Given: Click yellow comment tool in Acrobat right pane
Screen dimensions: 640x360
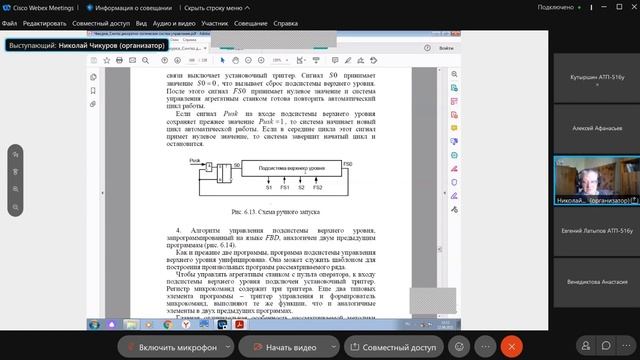Looking at the screenshot, I should point(454,128).
